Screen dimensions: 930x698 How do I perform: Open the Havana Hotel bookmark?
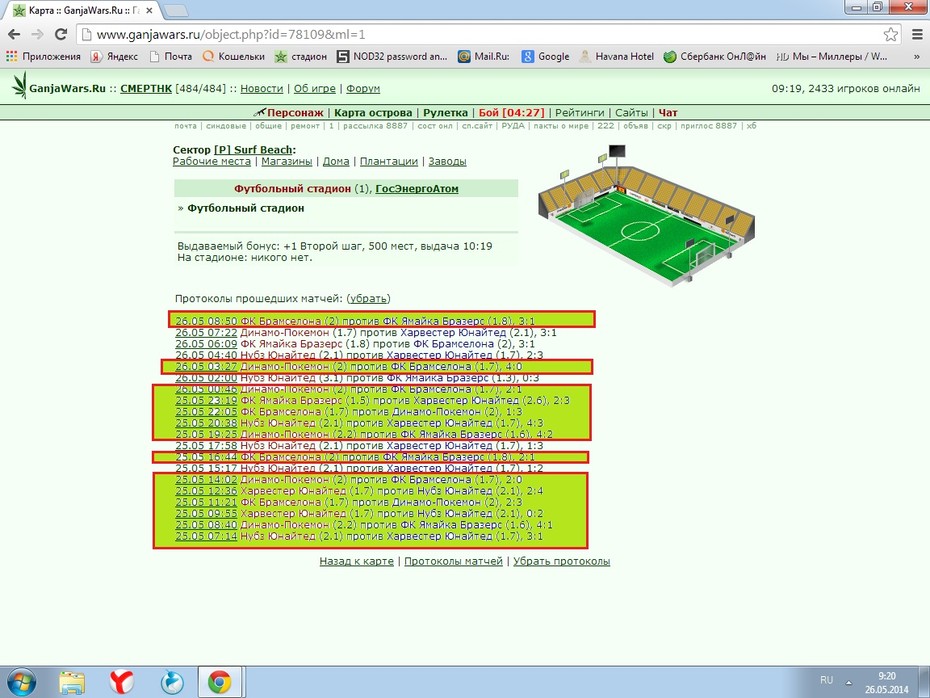(616, 56)
